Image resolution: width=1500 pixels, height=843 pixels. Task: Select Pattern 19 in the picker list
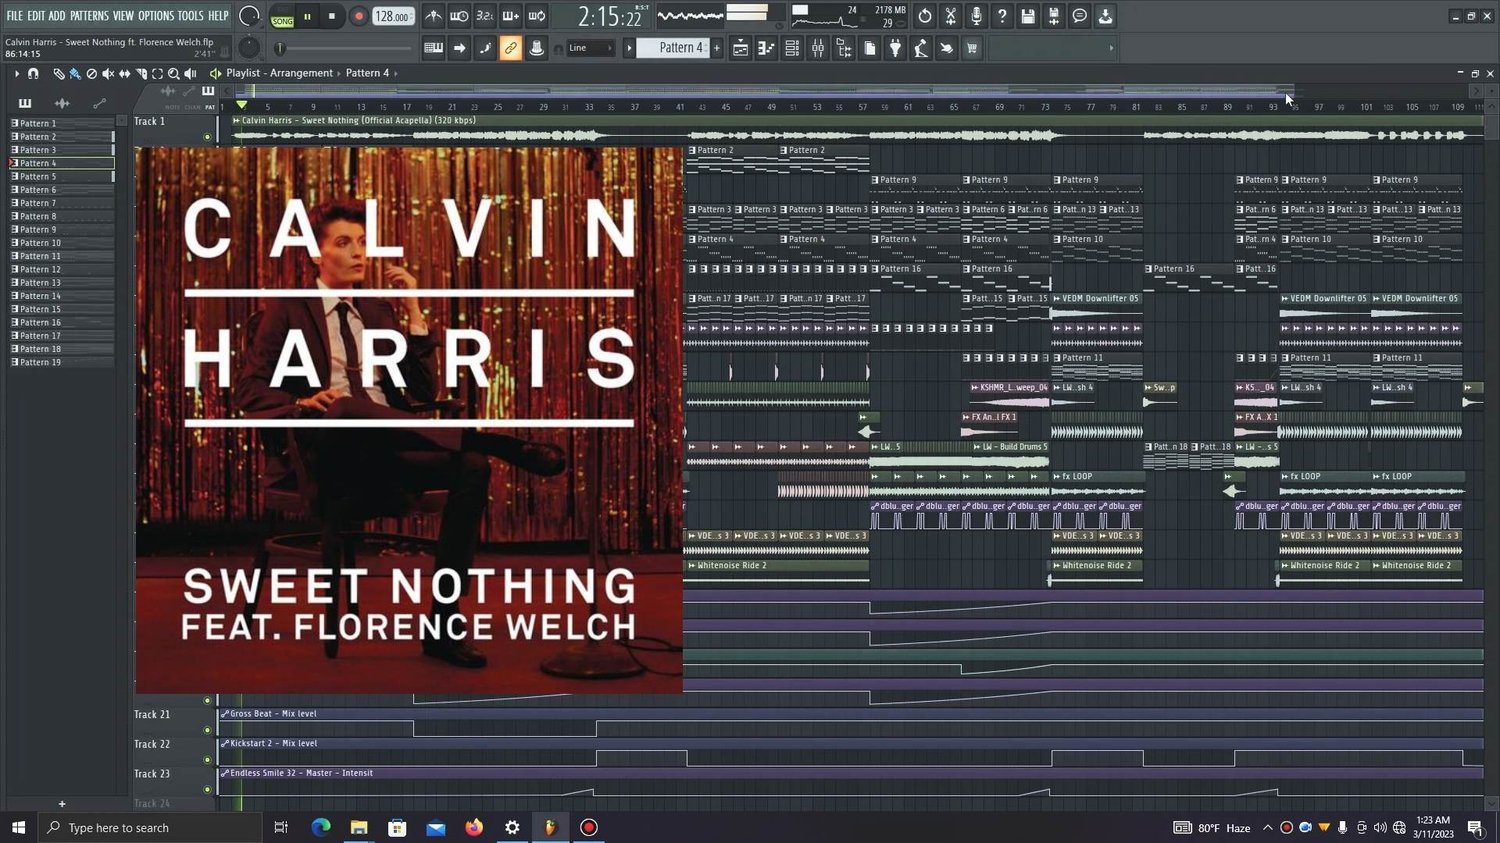61,362
